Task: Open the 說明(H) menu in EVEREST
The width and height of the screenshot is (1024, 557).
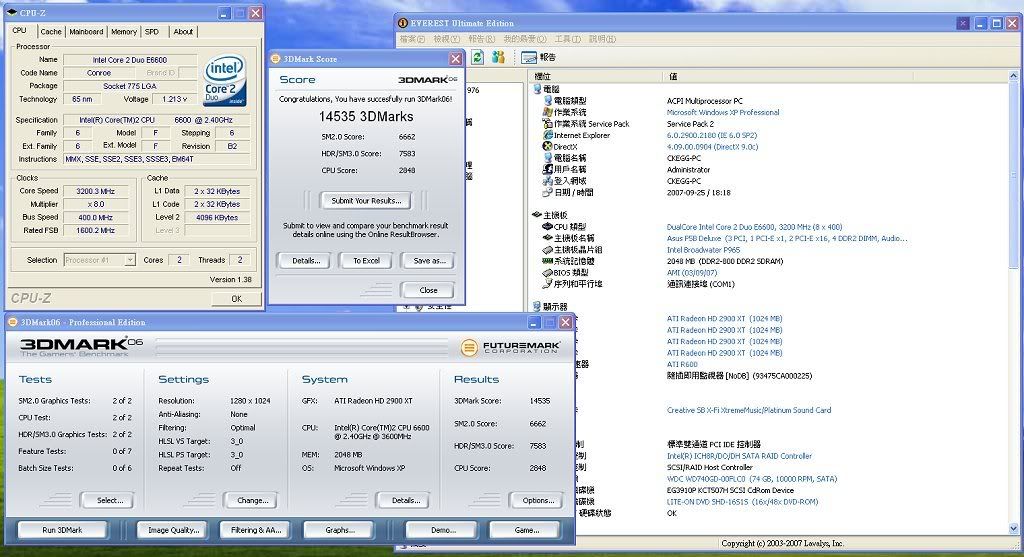Action: pyautogui.click(x=602, y=39)
